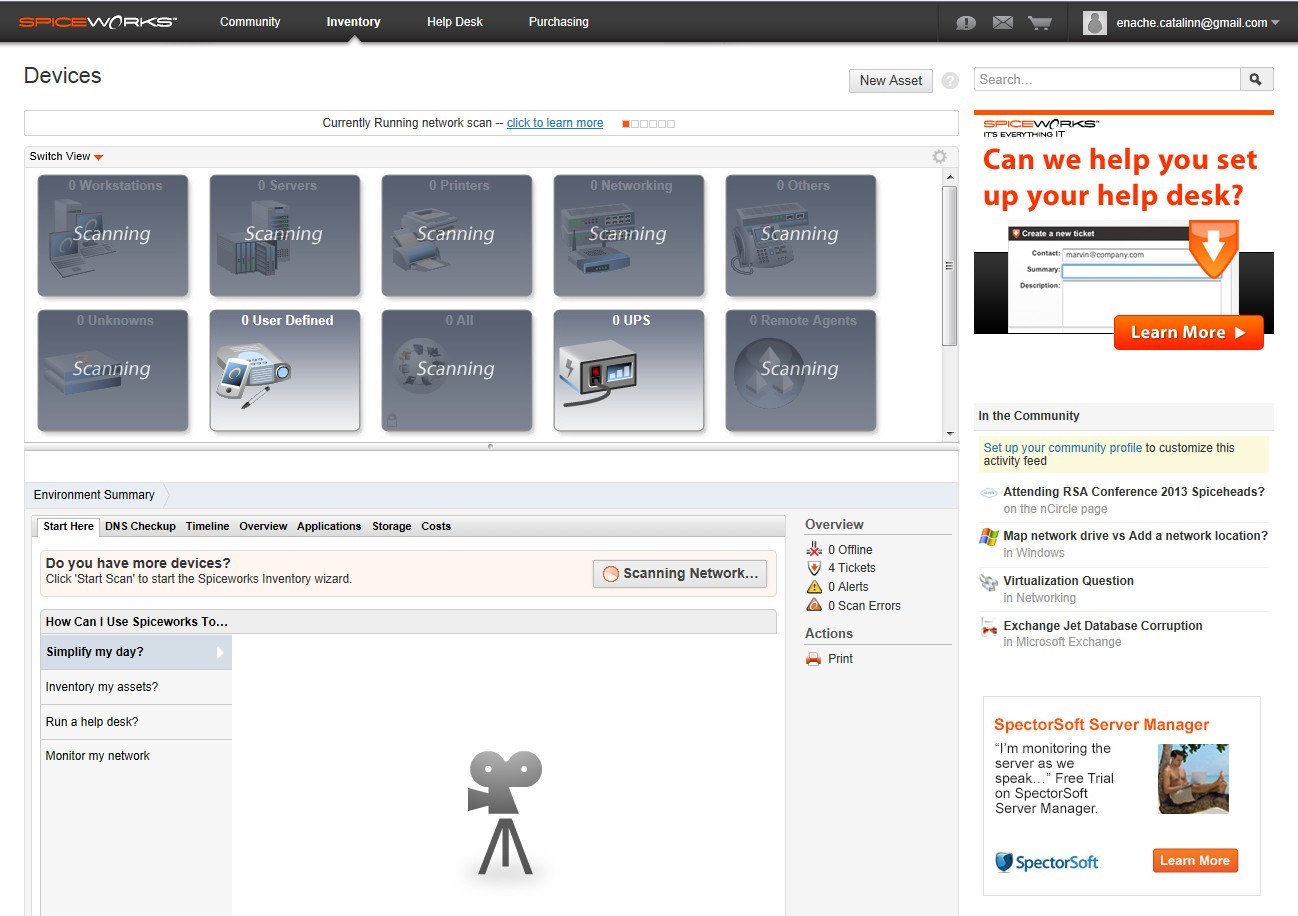This screenshot has height=916, width=1298.
Task: Click the Tickets status icon
Action: tap(813, 568)
